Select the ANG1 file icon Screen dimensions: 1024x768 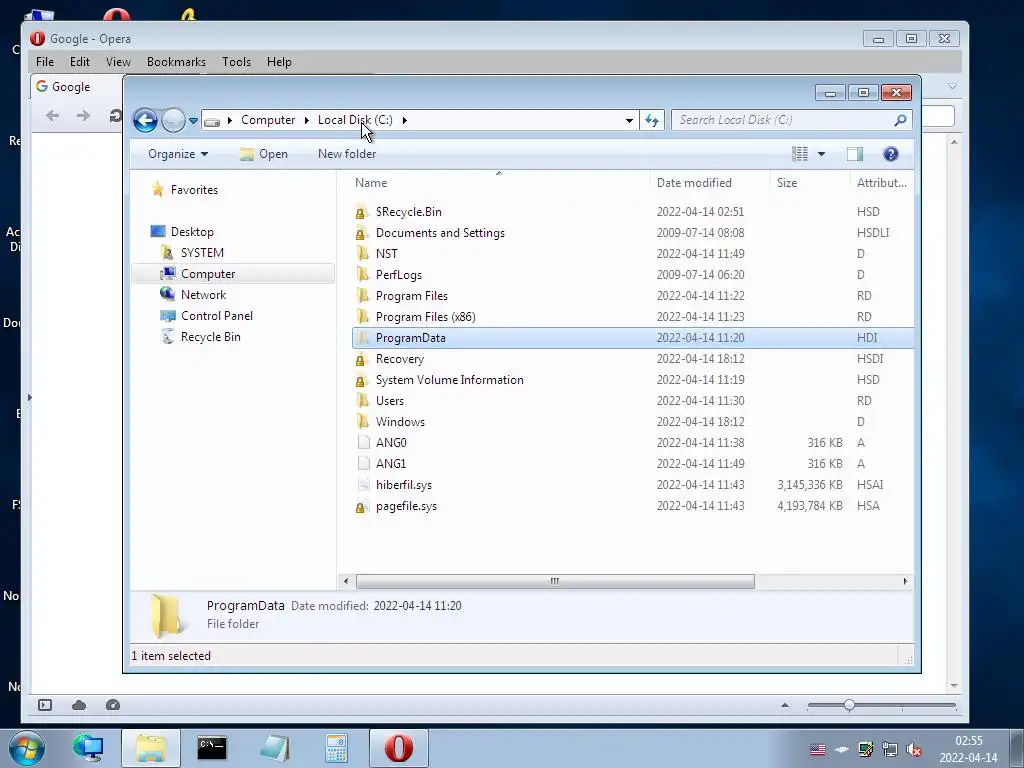point(363,464)
